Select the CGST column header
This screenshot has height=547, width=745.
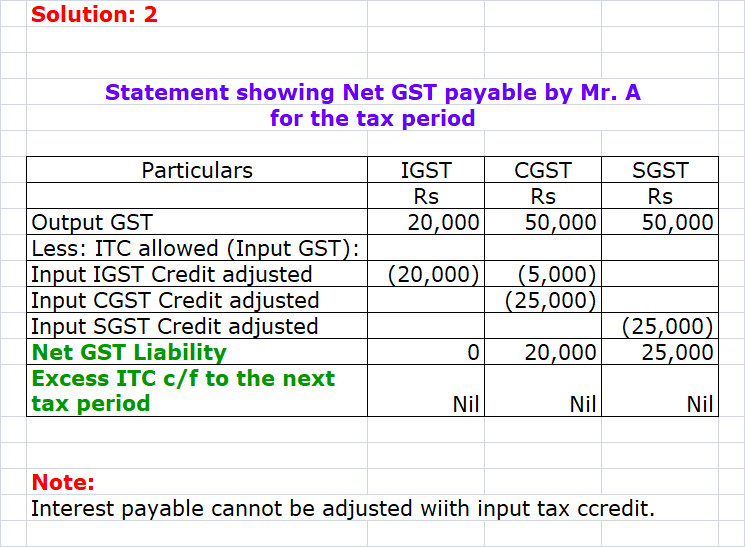click(543, 170)
